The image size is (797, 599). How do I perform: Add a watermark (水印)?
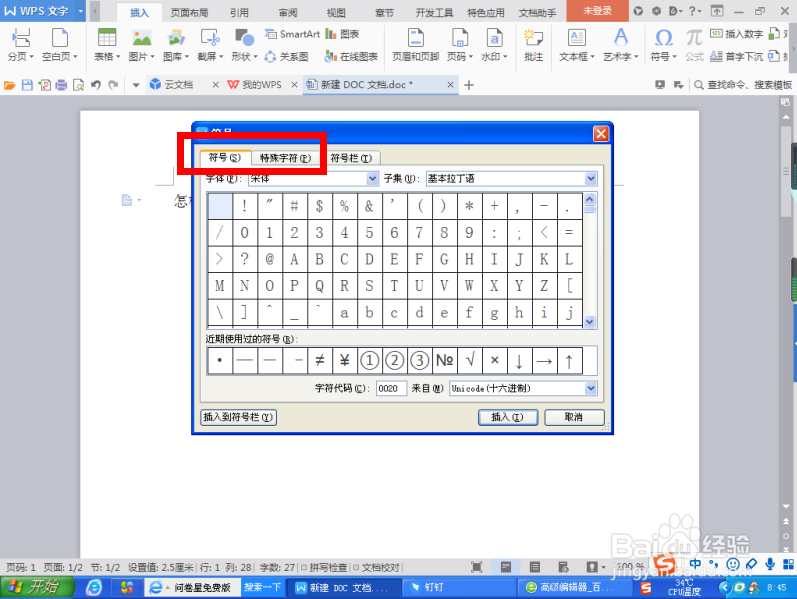494,45
